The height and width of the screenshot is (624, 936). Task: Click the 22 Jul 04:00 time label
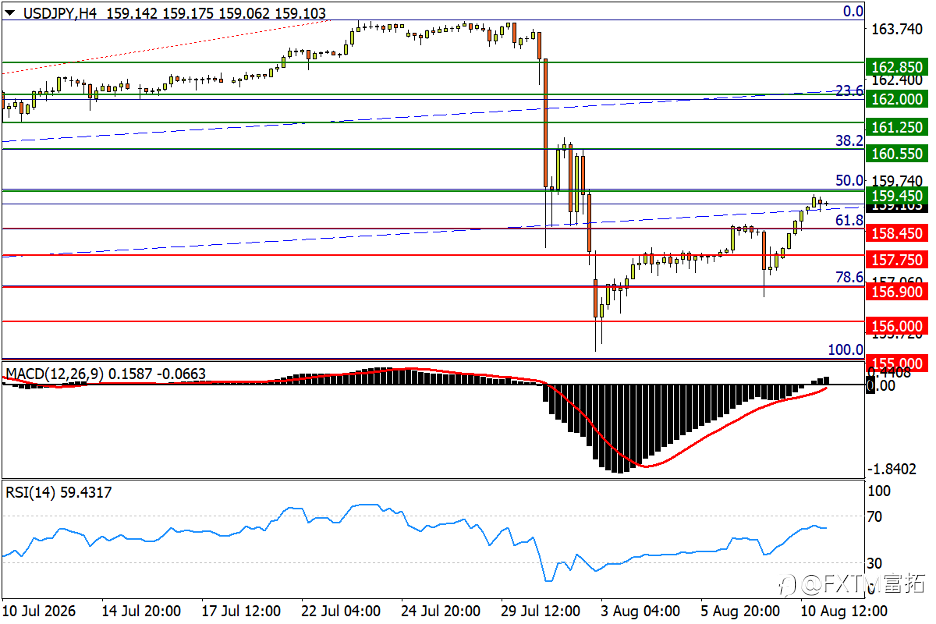pos(341,611)
